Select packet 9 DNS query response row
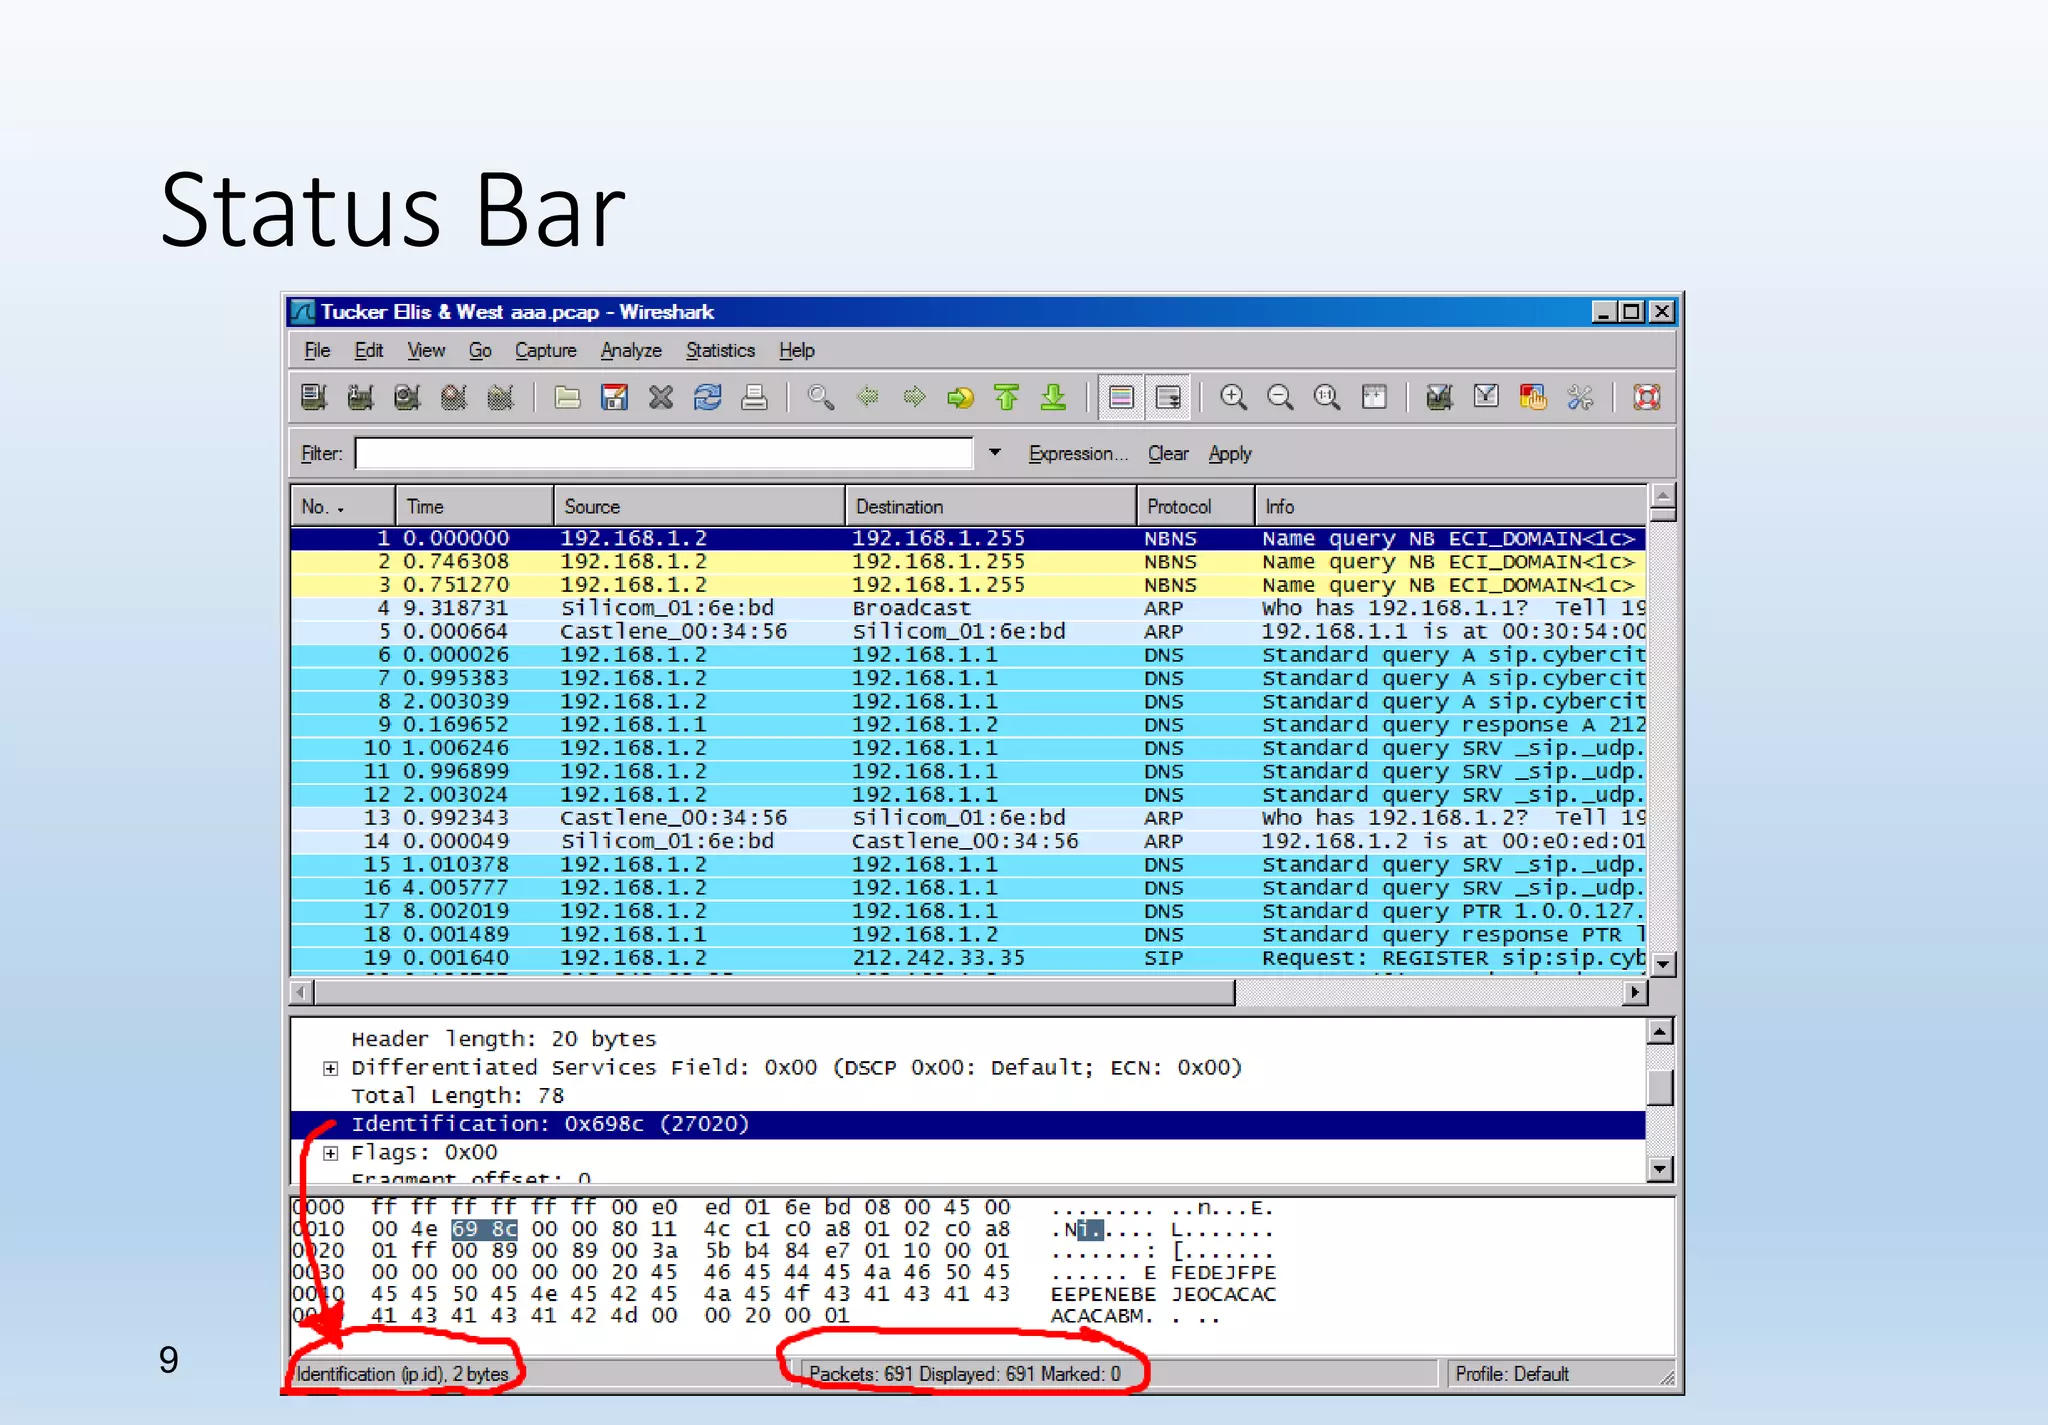Image resolution: width=2048 pixels, height=1425 pixels. [x=968, y=725]
